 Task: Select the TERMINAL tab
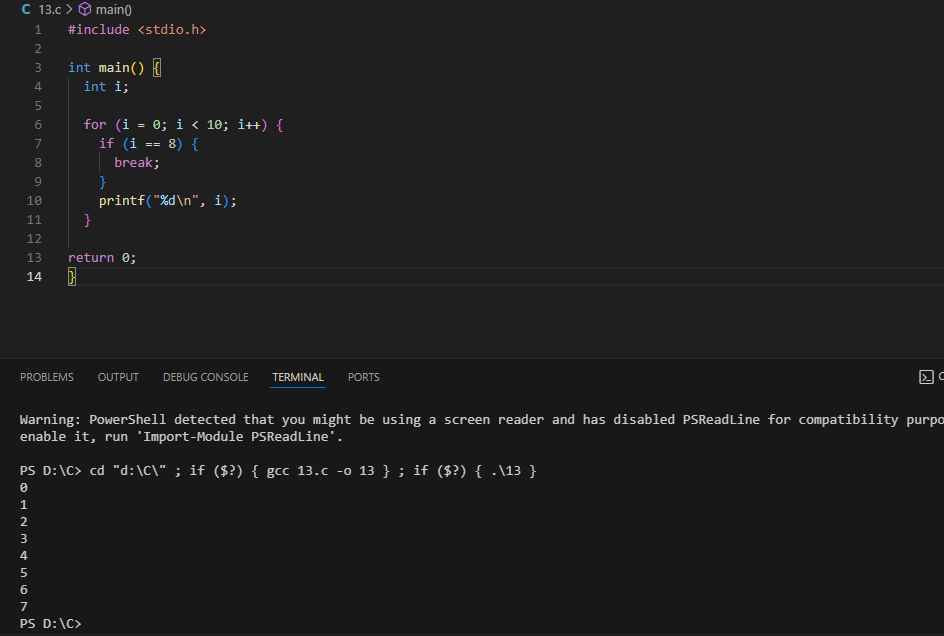tap(297, 377)
